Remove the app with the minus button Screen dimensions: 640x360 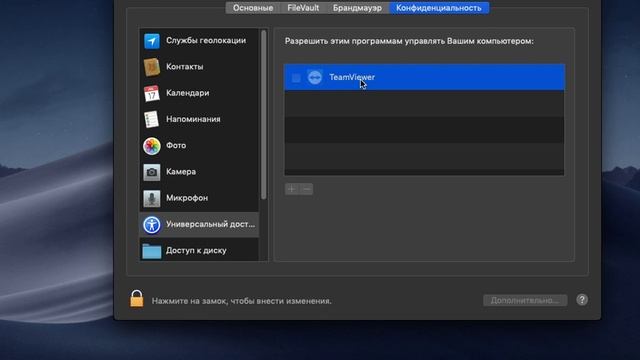(307, 189)
